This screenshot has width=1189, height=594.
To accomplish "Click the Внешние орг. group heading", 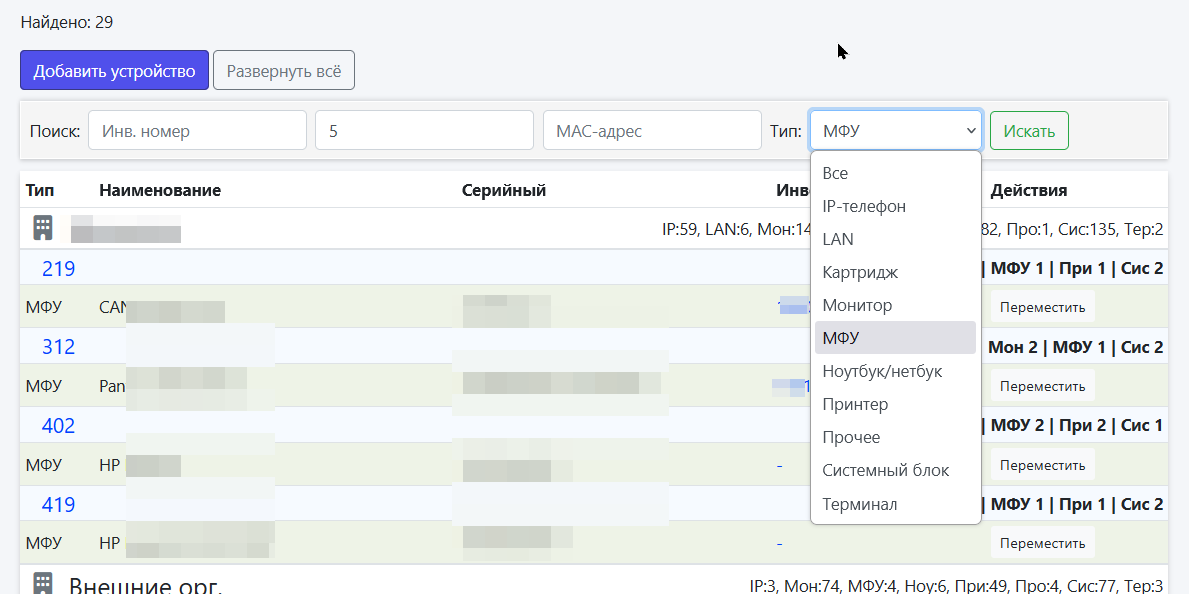I will tap(146, 585).
